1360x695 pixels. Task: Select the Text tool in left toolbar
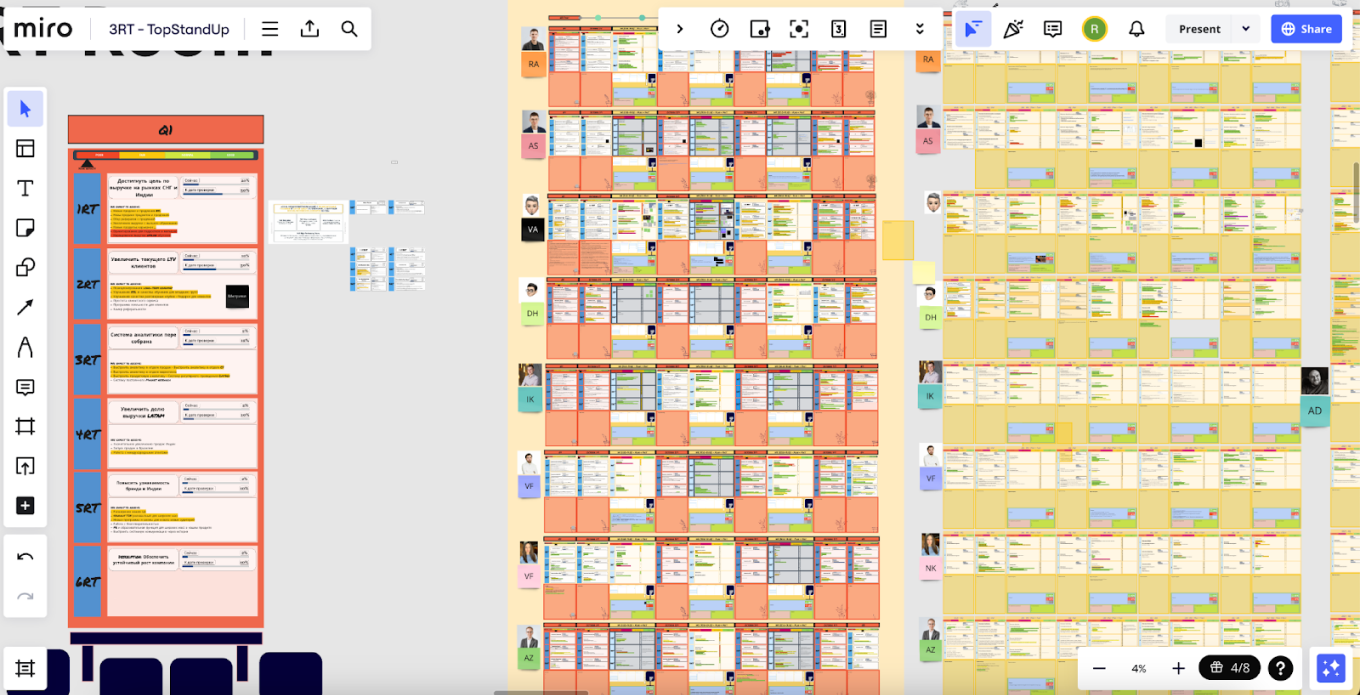click(25, 189)
